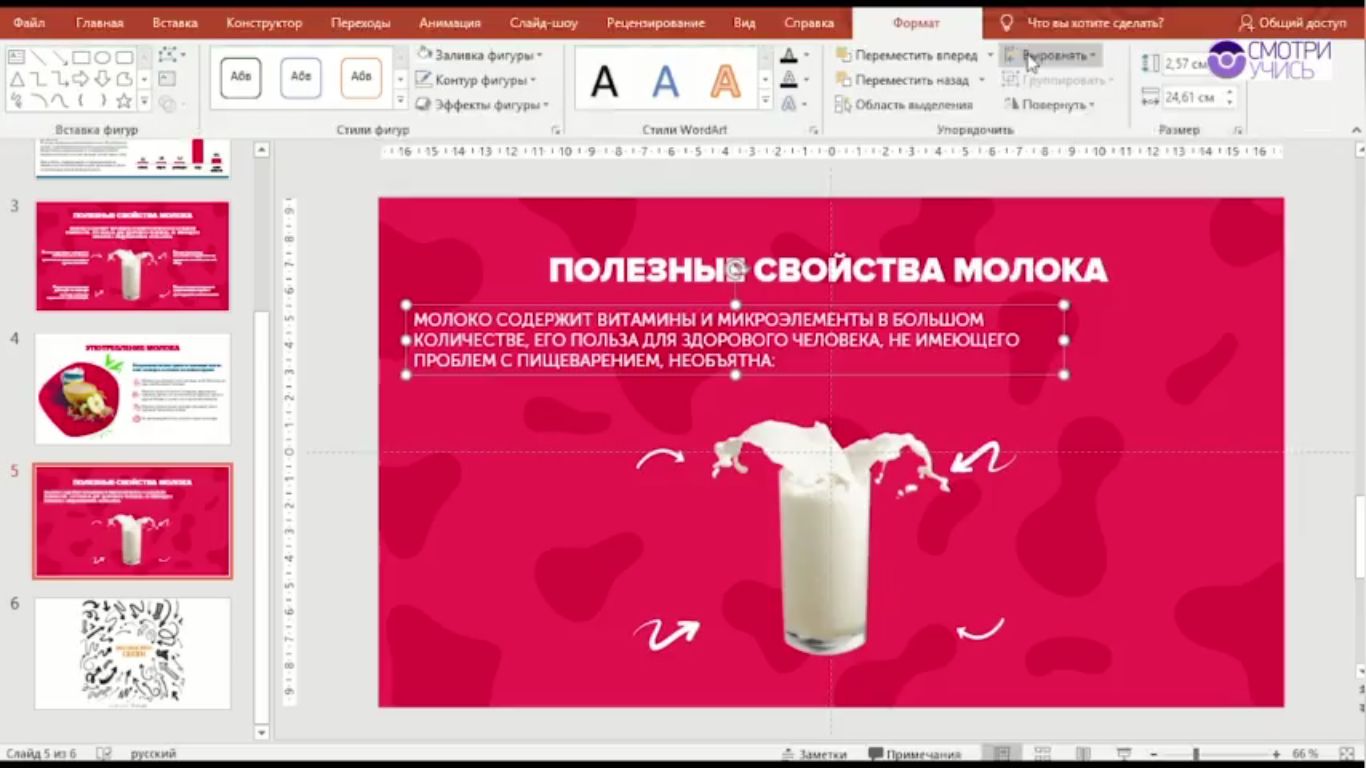Apply the blue outline shape style
This screenshot has height=768, width=1366.
(x=301, y=77)
